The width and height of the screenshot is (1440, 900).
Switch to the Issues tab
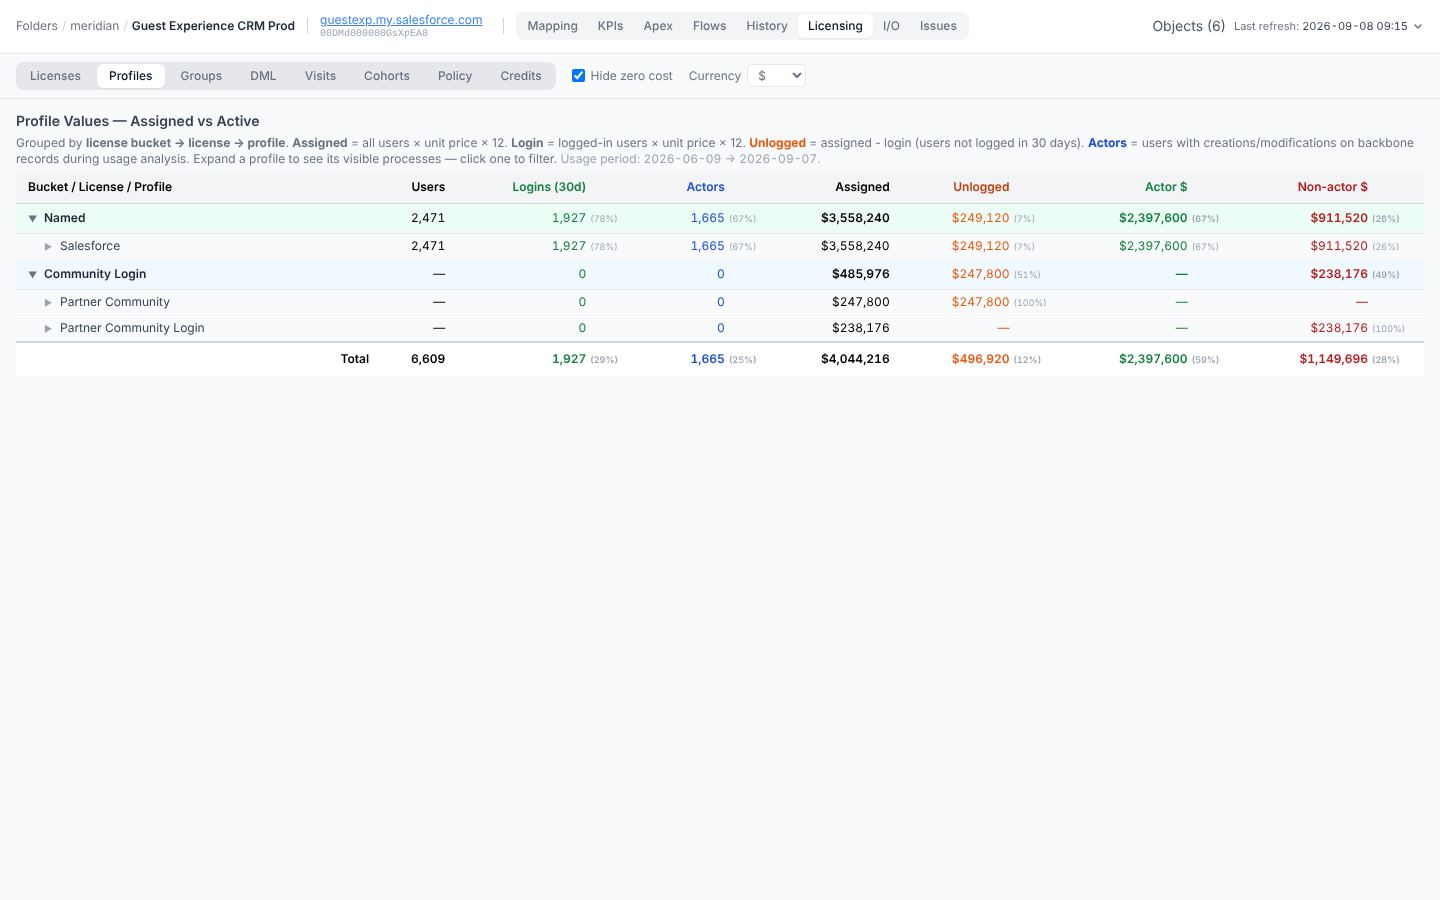[938, 26]
